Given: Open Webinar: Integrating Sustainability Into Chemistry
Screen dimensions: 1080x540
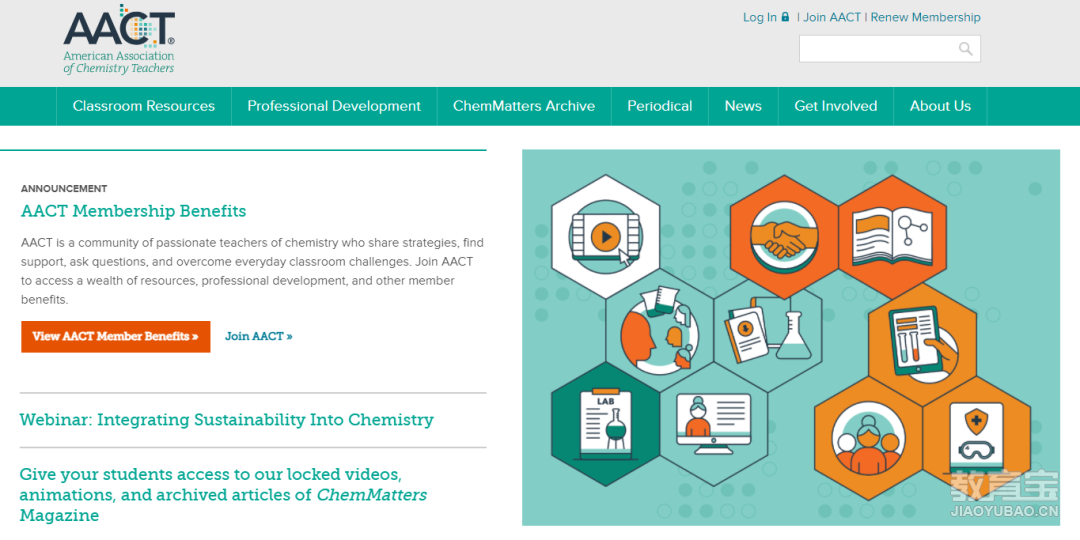Looking at the screenshot, I should 227,419.
